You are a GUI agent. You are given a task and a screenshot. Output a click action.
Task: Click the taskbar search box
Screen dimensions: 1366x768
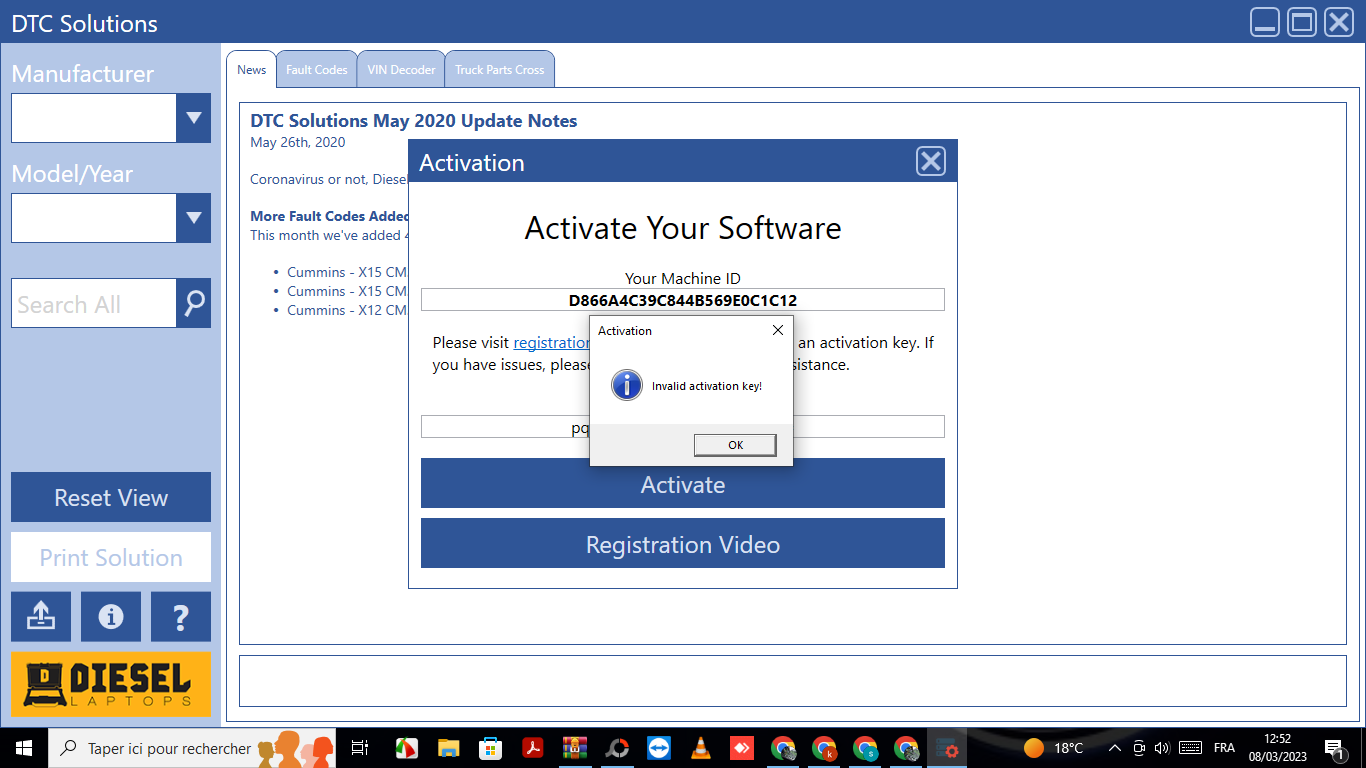pos(193,748)
